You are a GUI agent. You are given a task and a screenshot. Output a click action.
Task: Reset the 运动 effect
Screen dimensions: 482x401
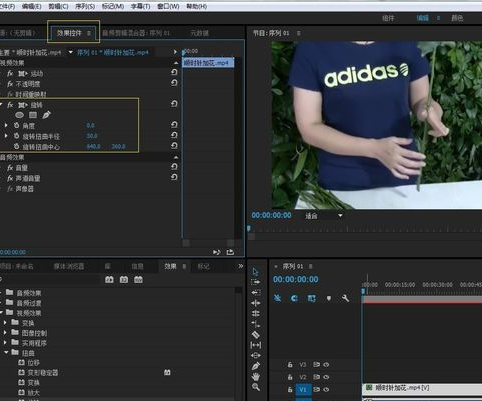(x=174, y=72)
